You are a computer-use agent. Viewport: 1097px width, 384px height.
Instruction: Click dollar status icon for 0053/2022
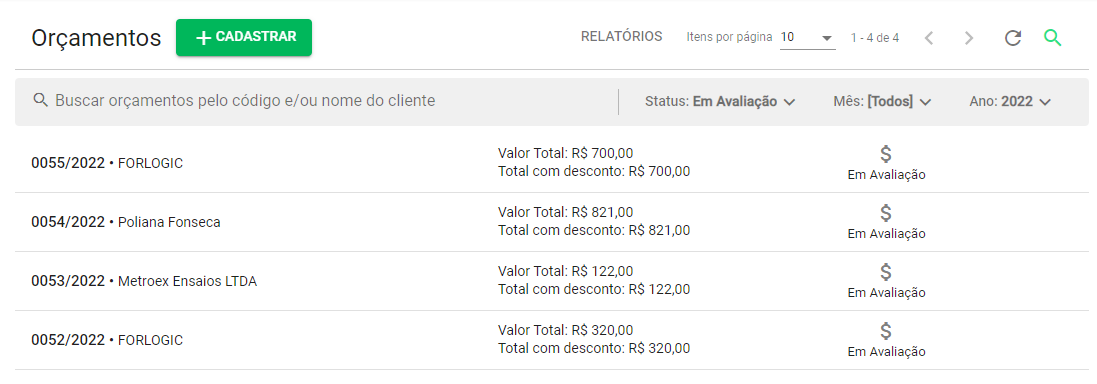click(886, 272)
